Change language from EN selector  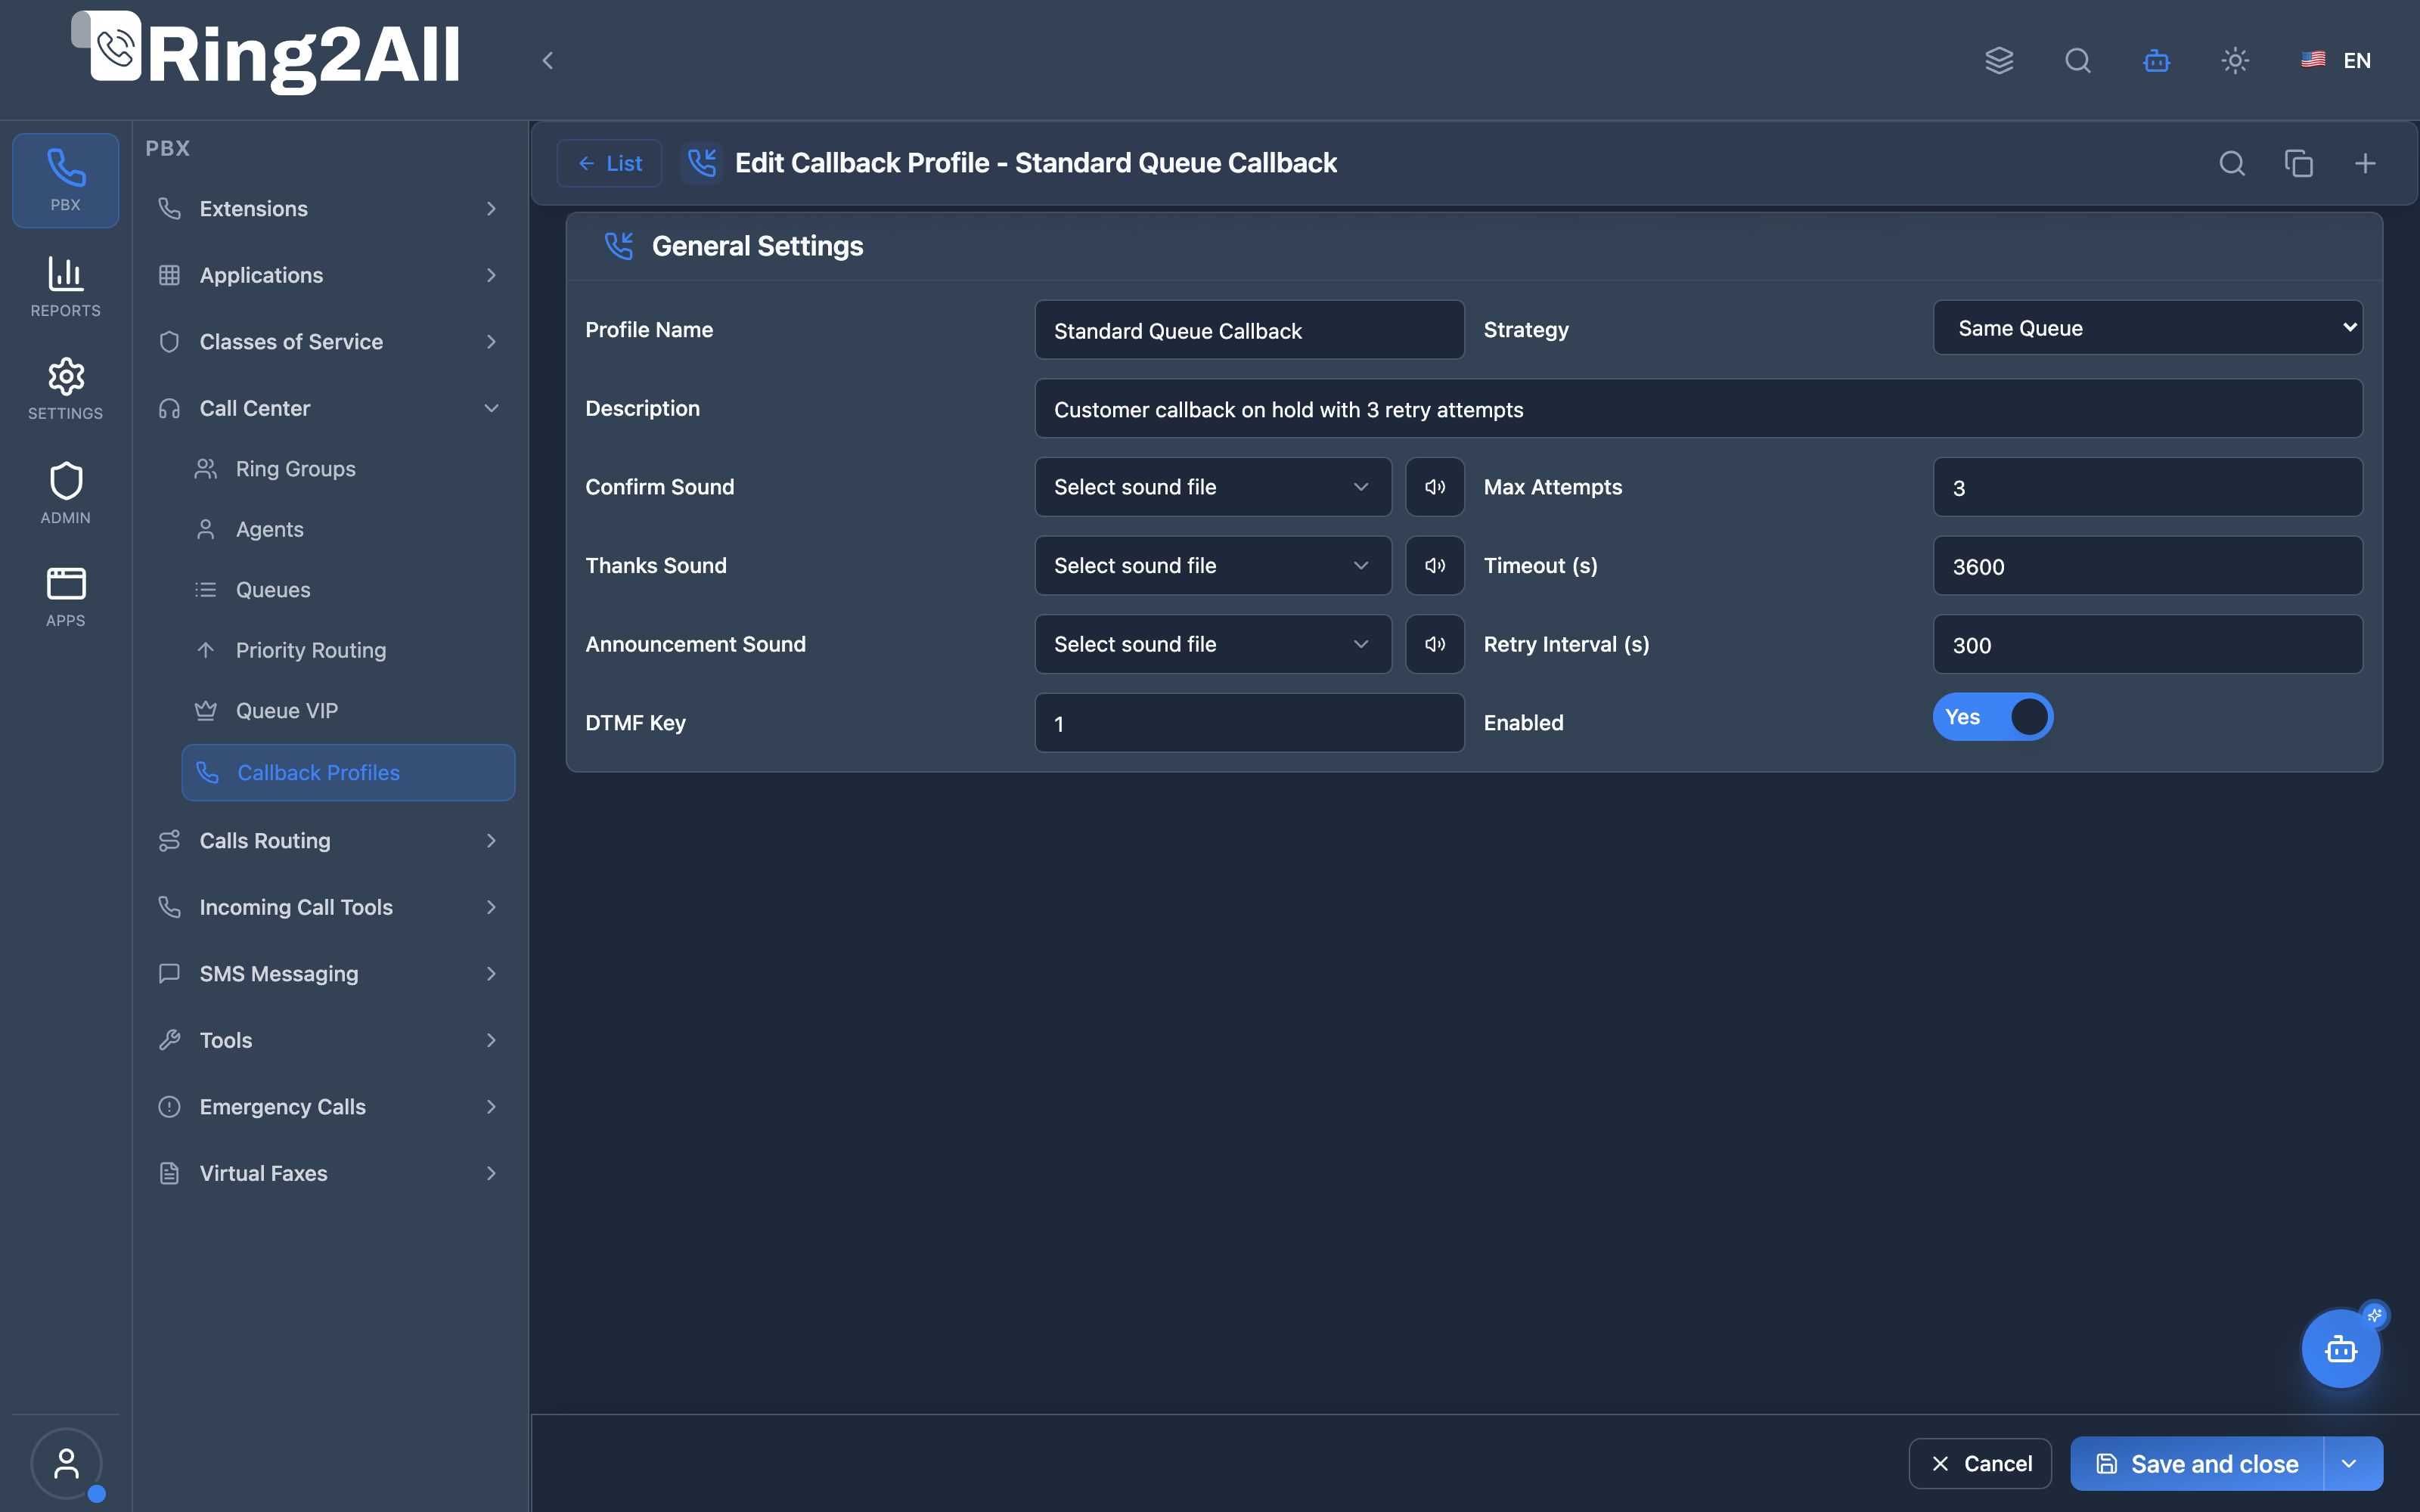(2335, 60)
